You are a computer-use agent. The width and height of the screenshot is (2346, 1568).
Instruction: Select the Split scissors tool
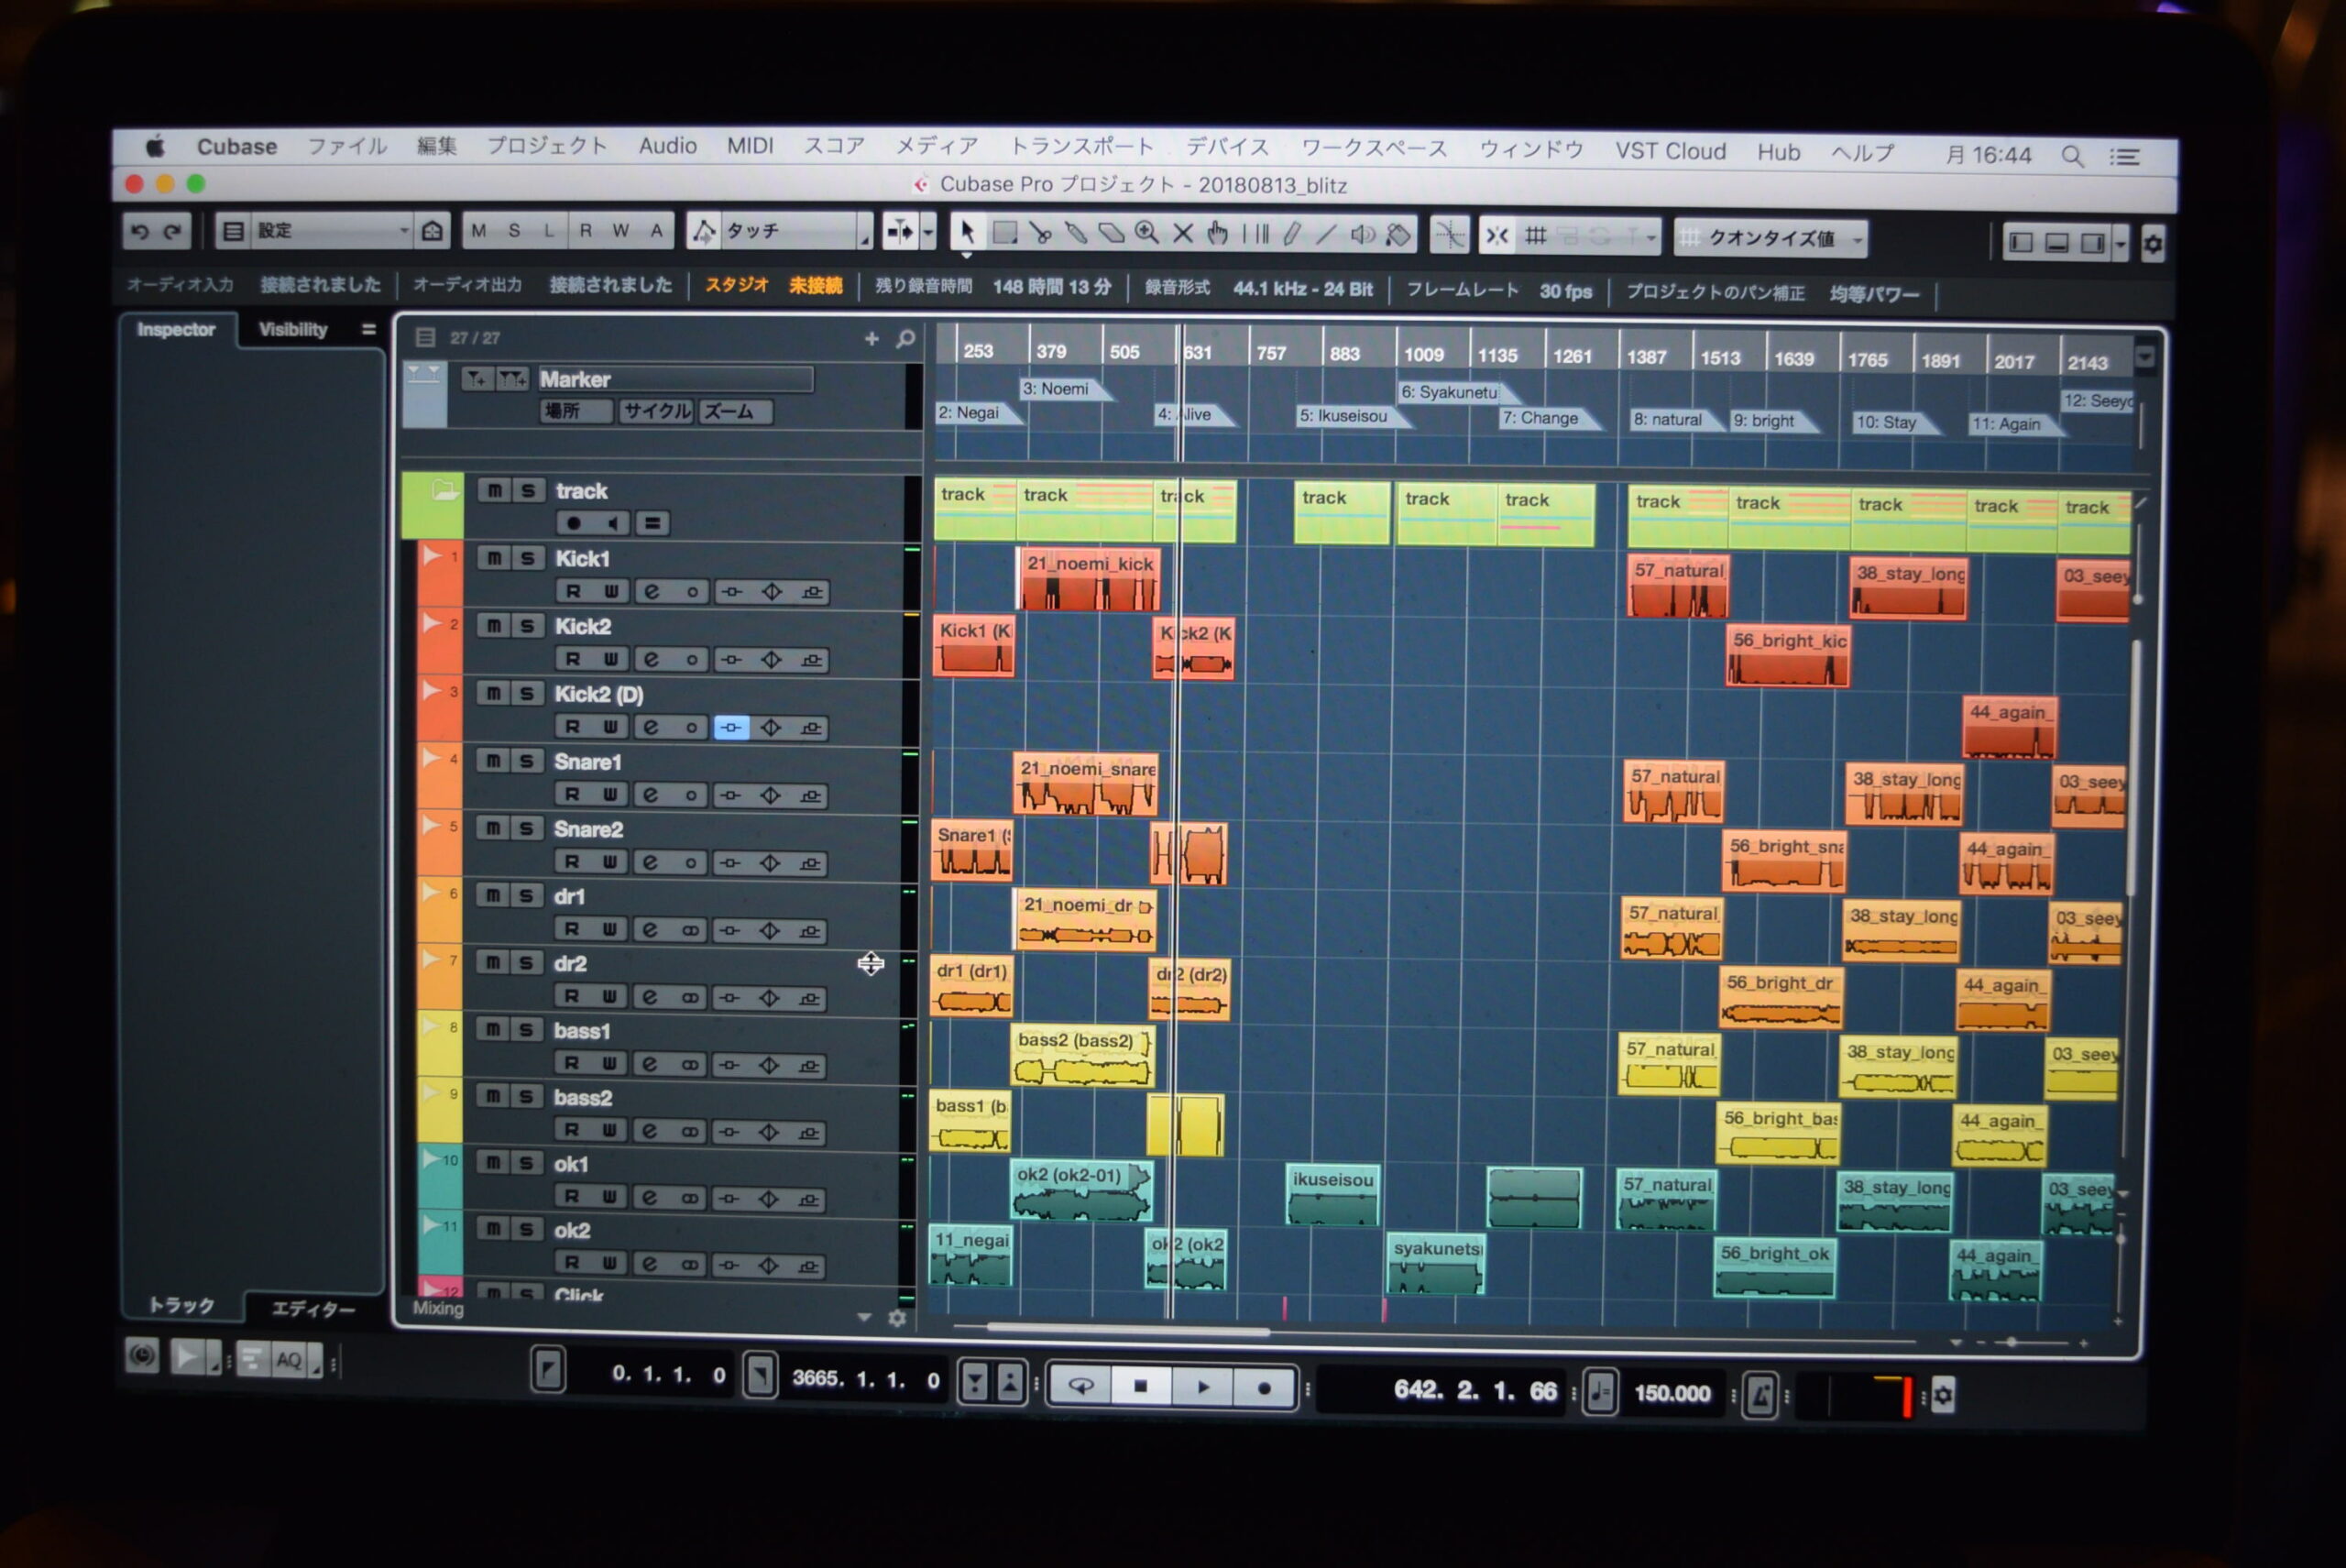point(1040,233)
